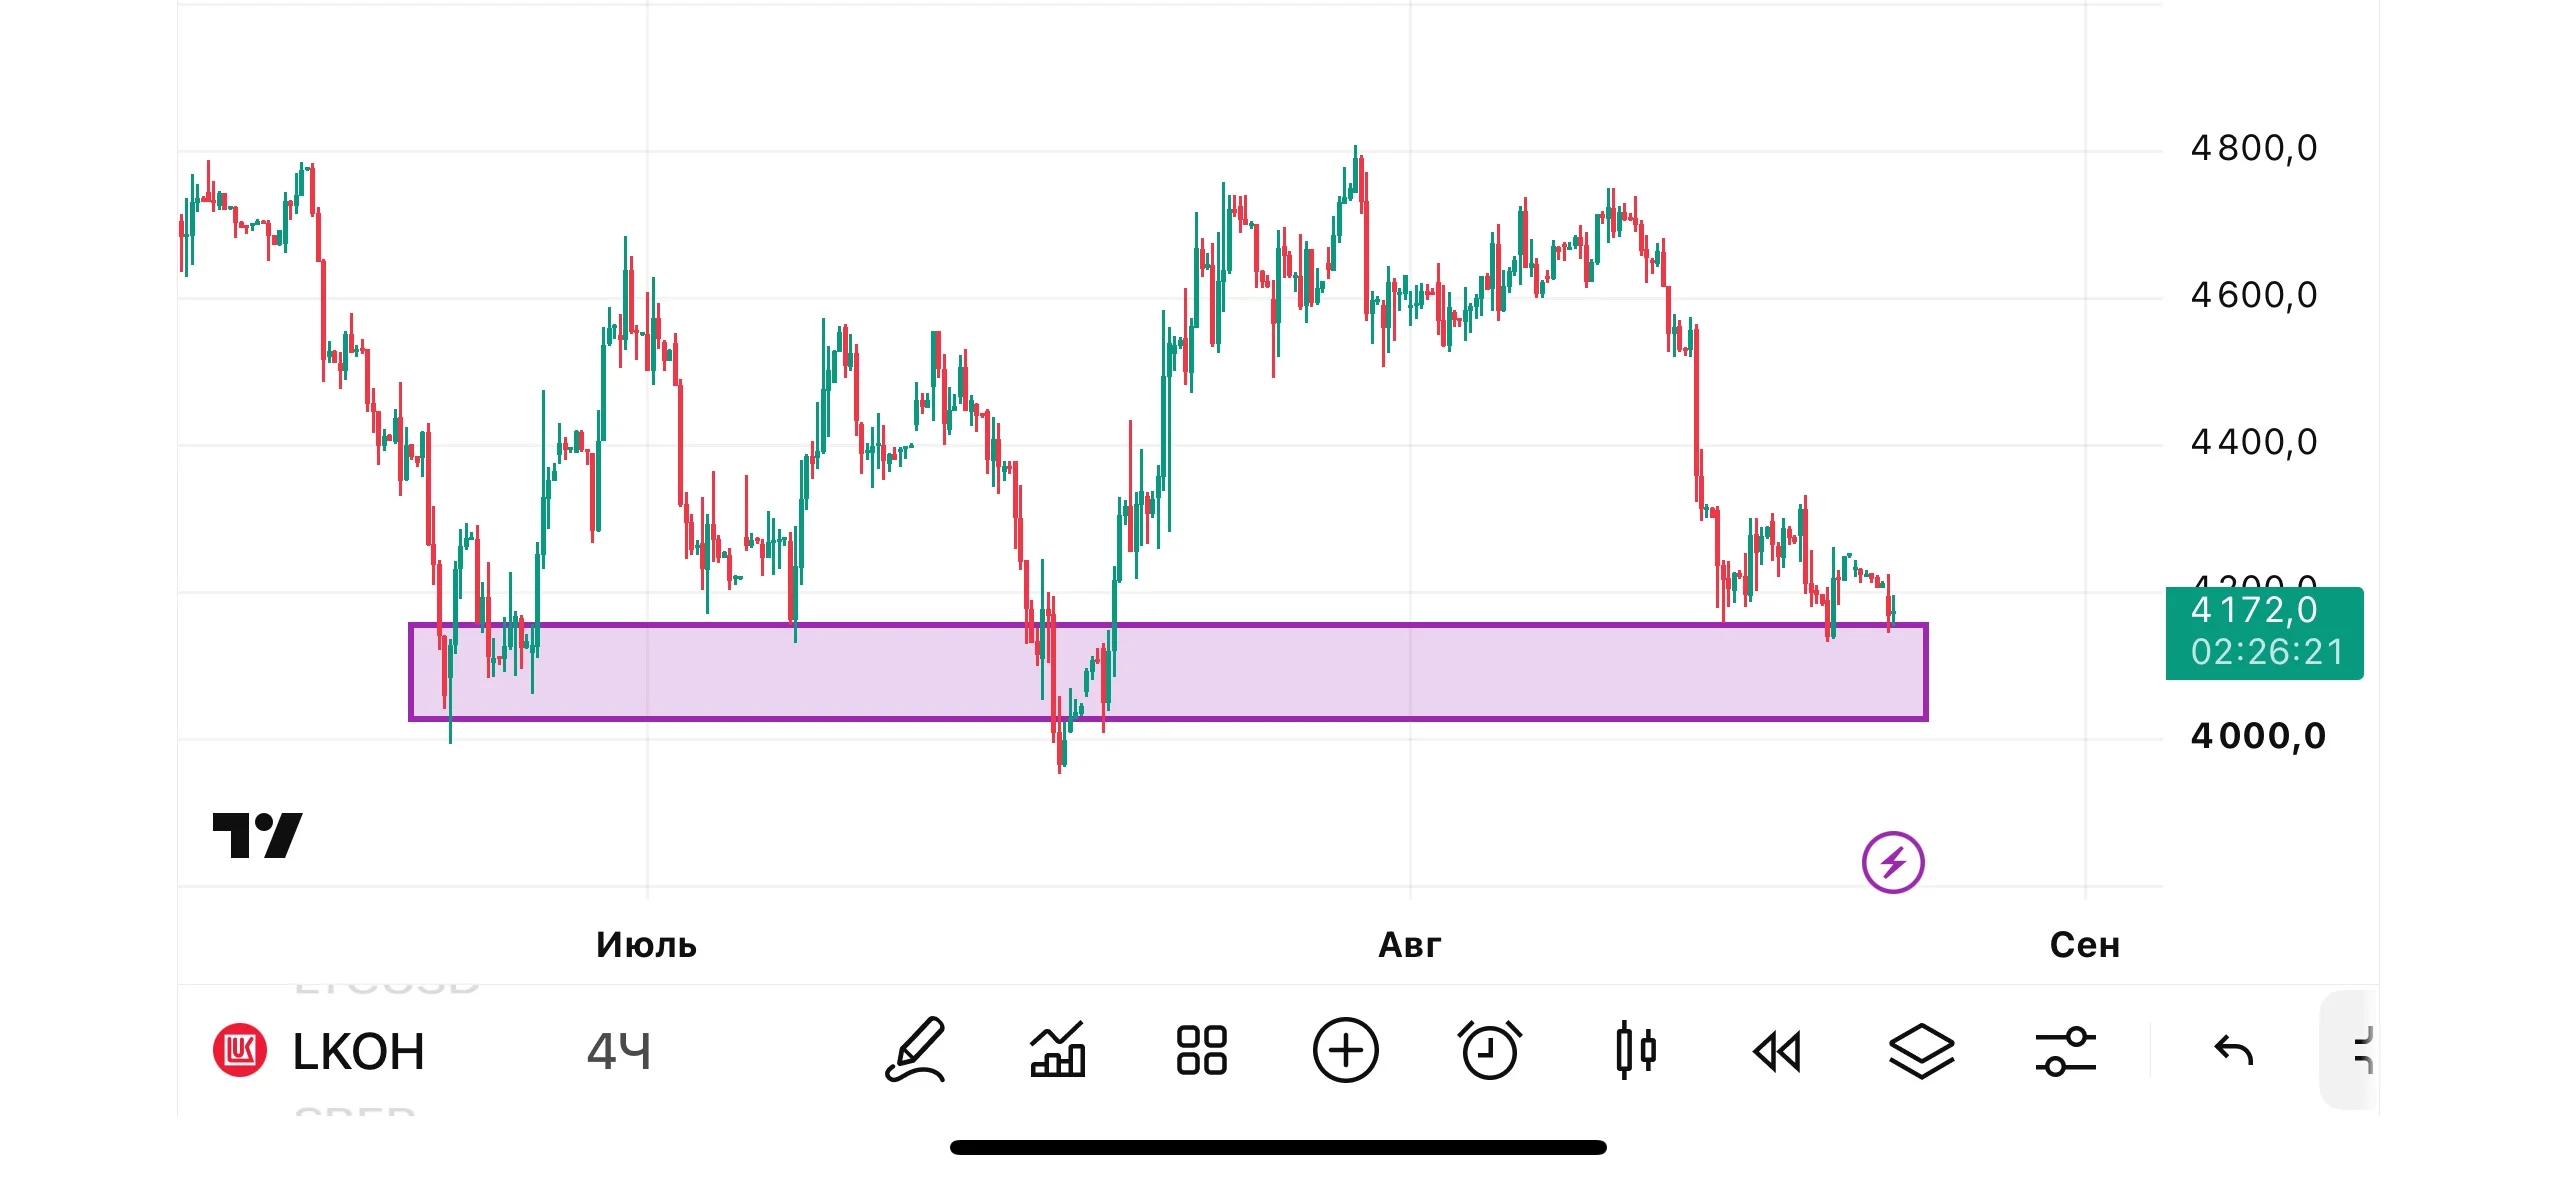The width and height of the screenshot is (2556, 1179).
Task: Undo last action with curved arrow
Action: [x=2233, y=1051]
